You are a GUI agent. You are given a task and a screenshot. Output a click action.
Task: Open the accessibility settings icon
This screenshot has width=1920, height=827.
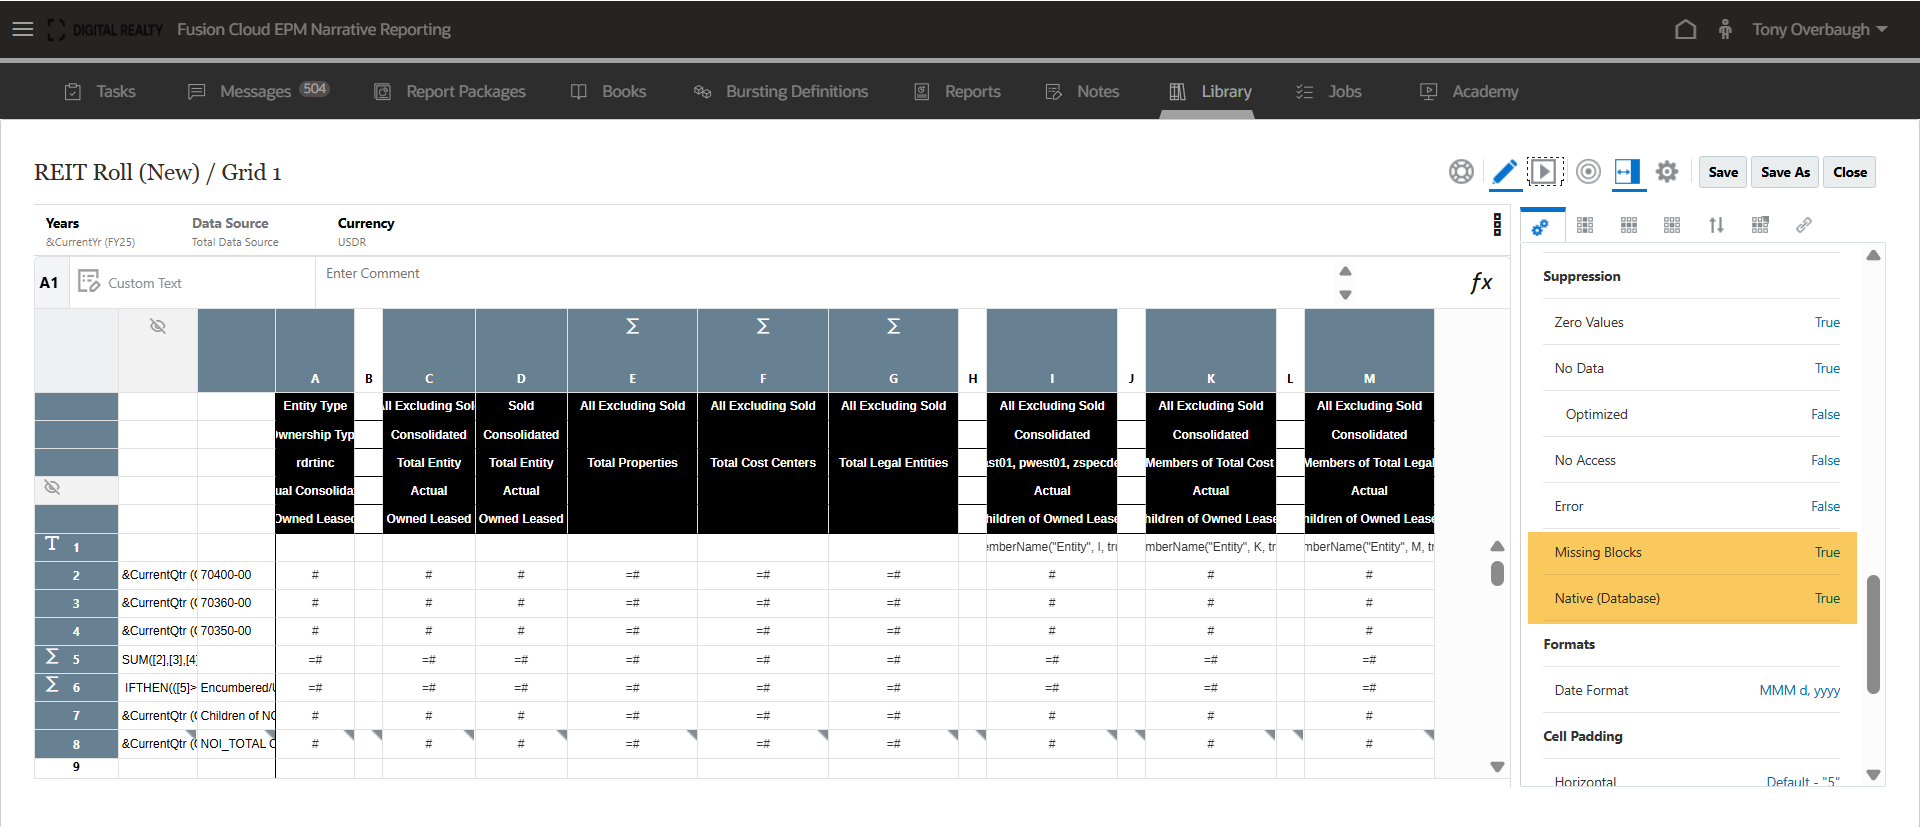coord(1725,29)
